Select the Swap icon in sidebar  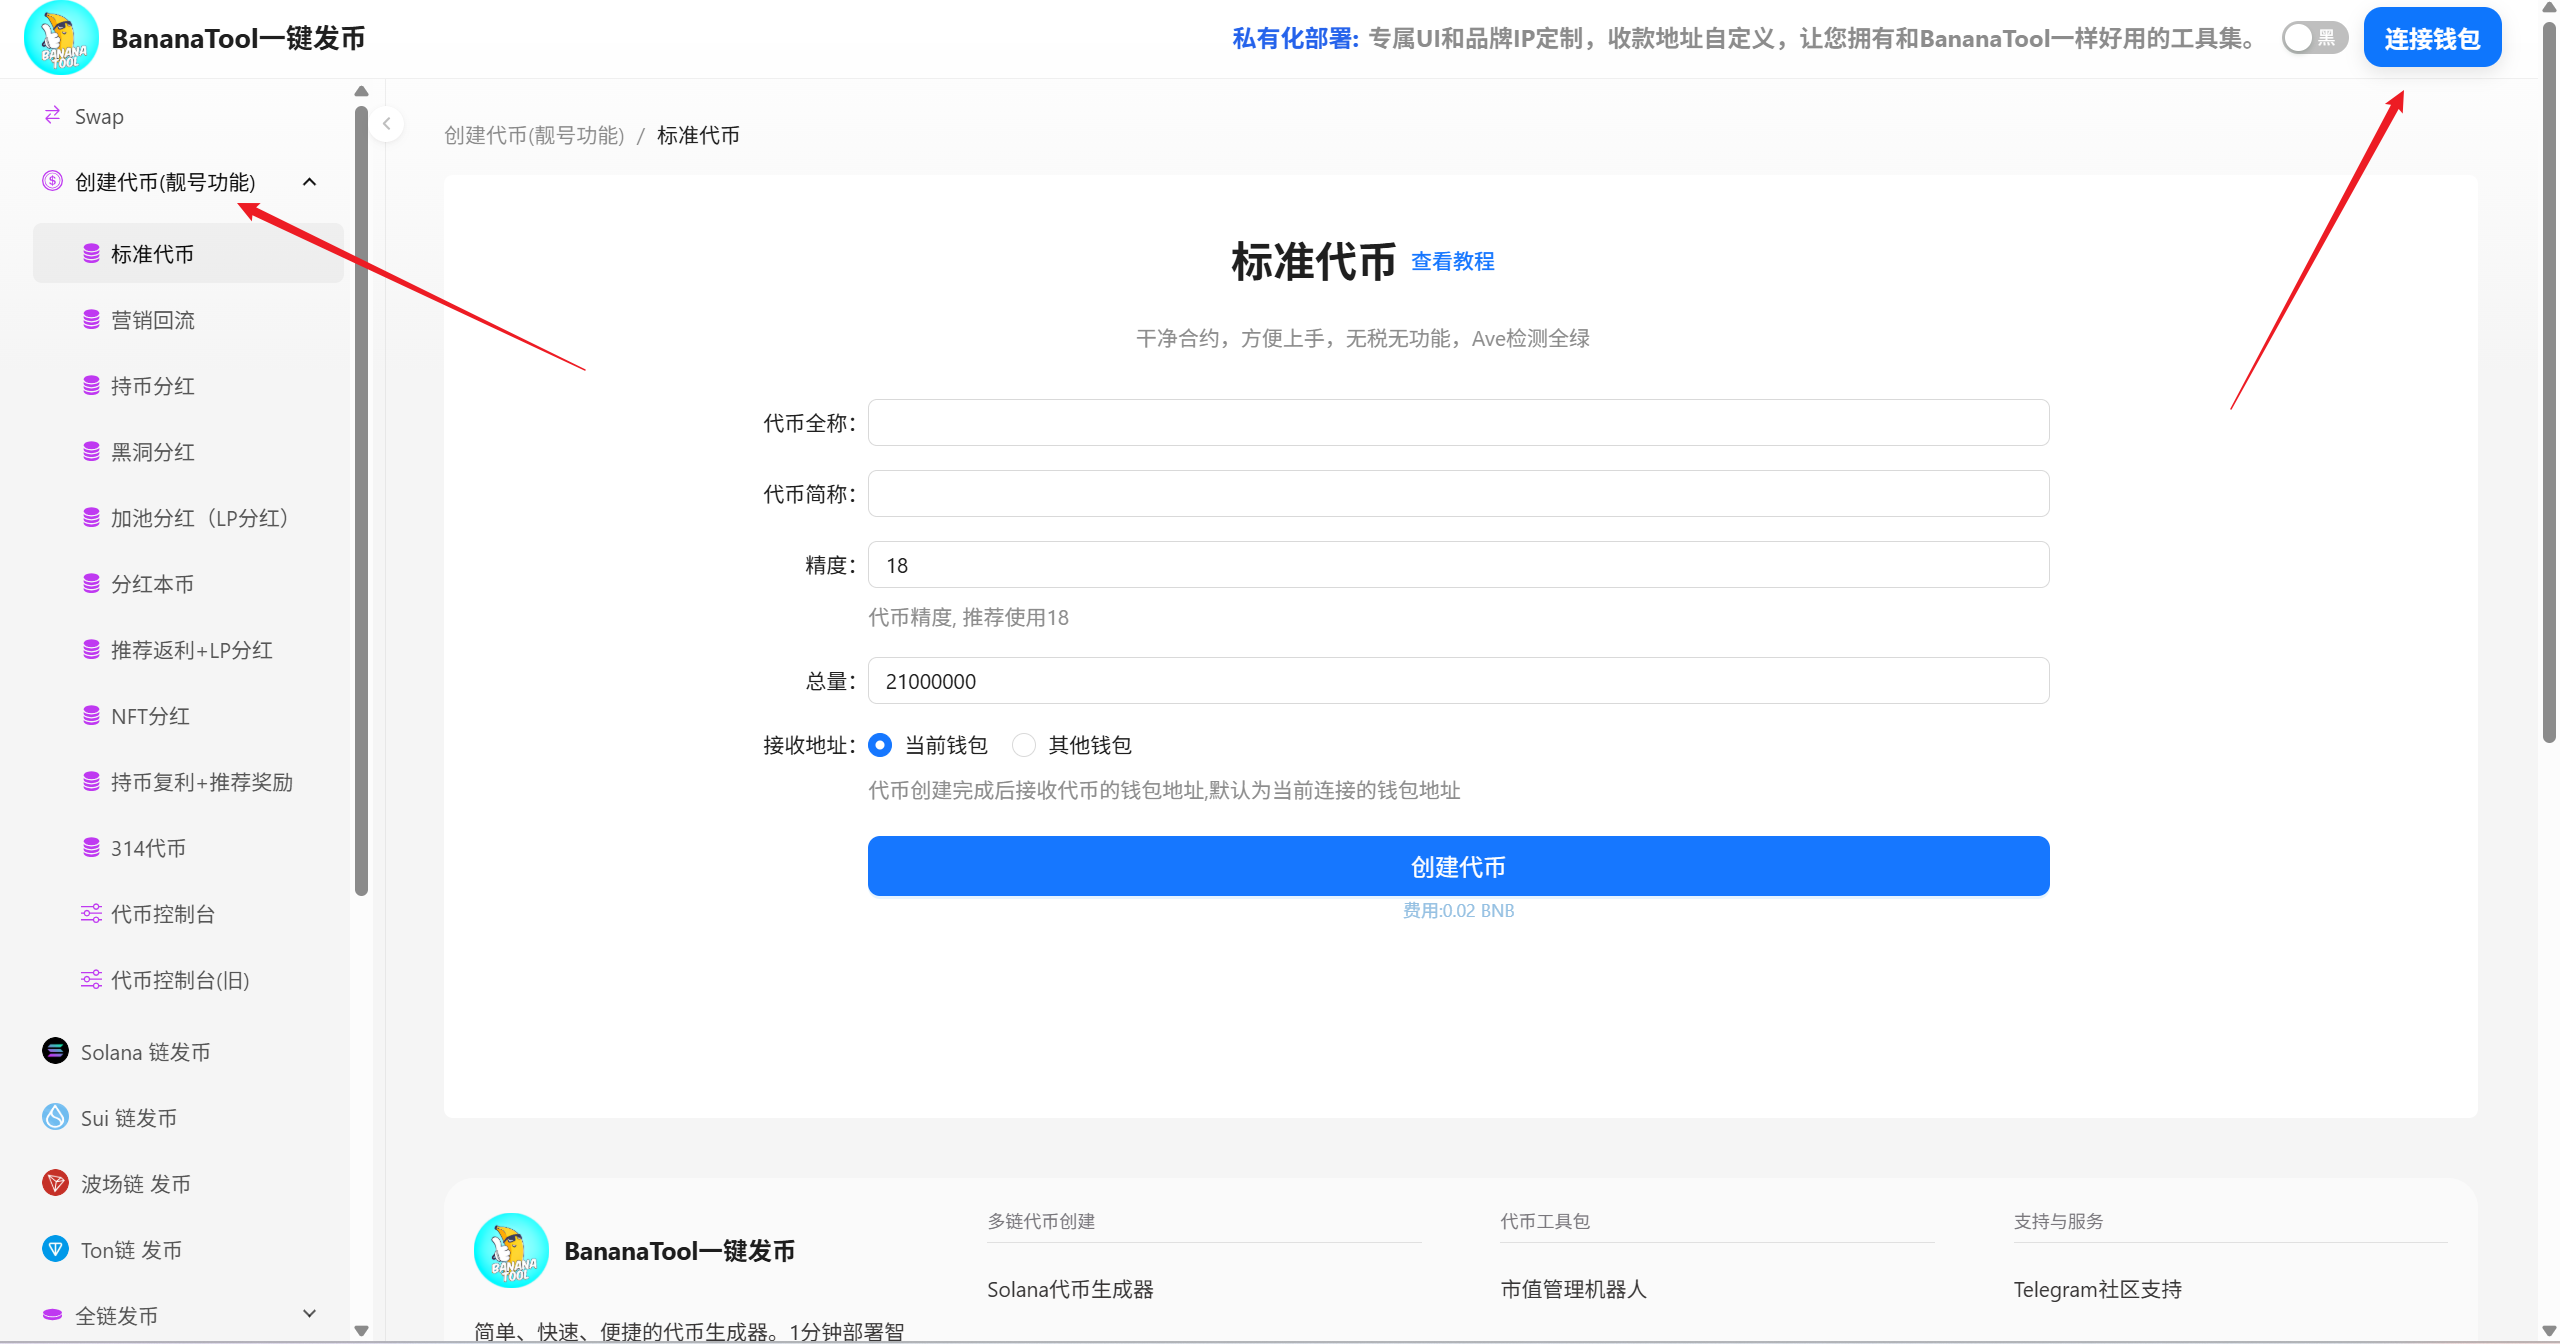53,115
